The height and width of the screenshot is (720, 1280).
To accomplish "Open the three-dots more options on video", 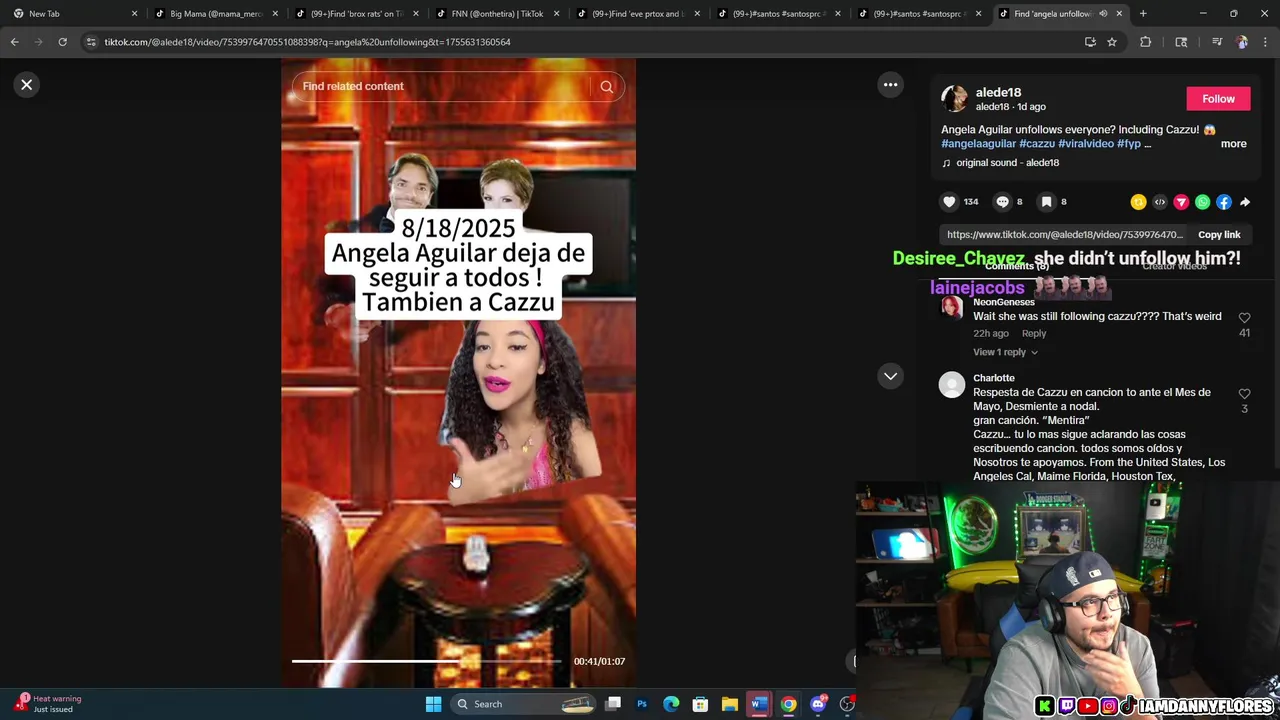I will pyautogui.click(x=890, y=85).
